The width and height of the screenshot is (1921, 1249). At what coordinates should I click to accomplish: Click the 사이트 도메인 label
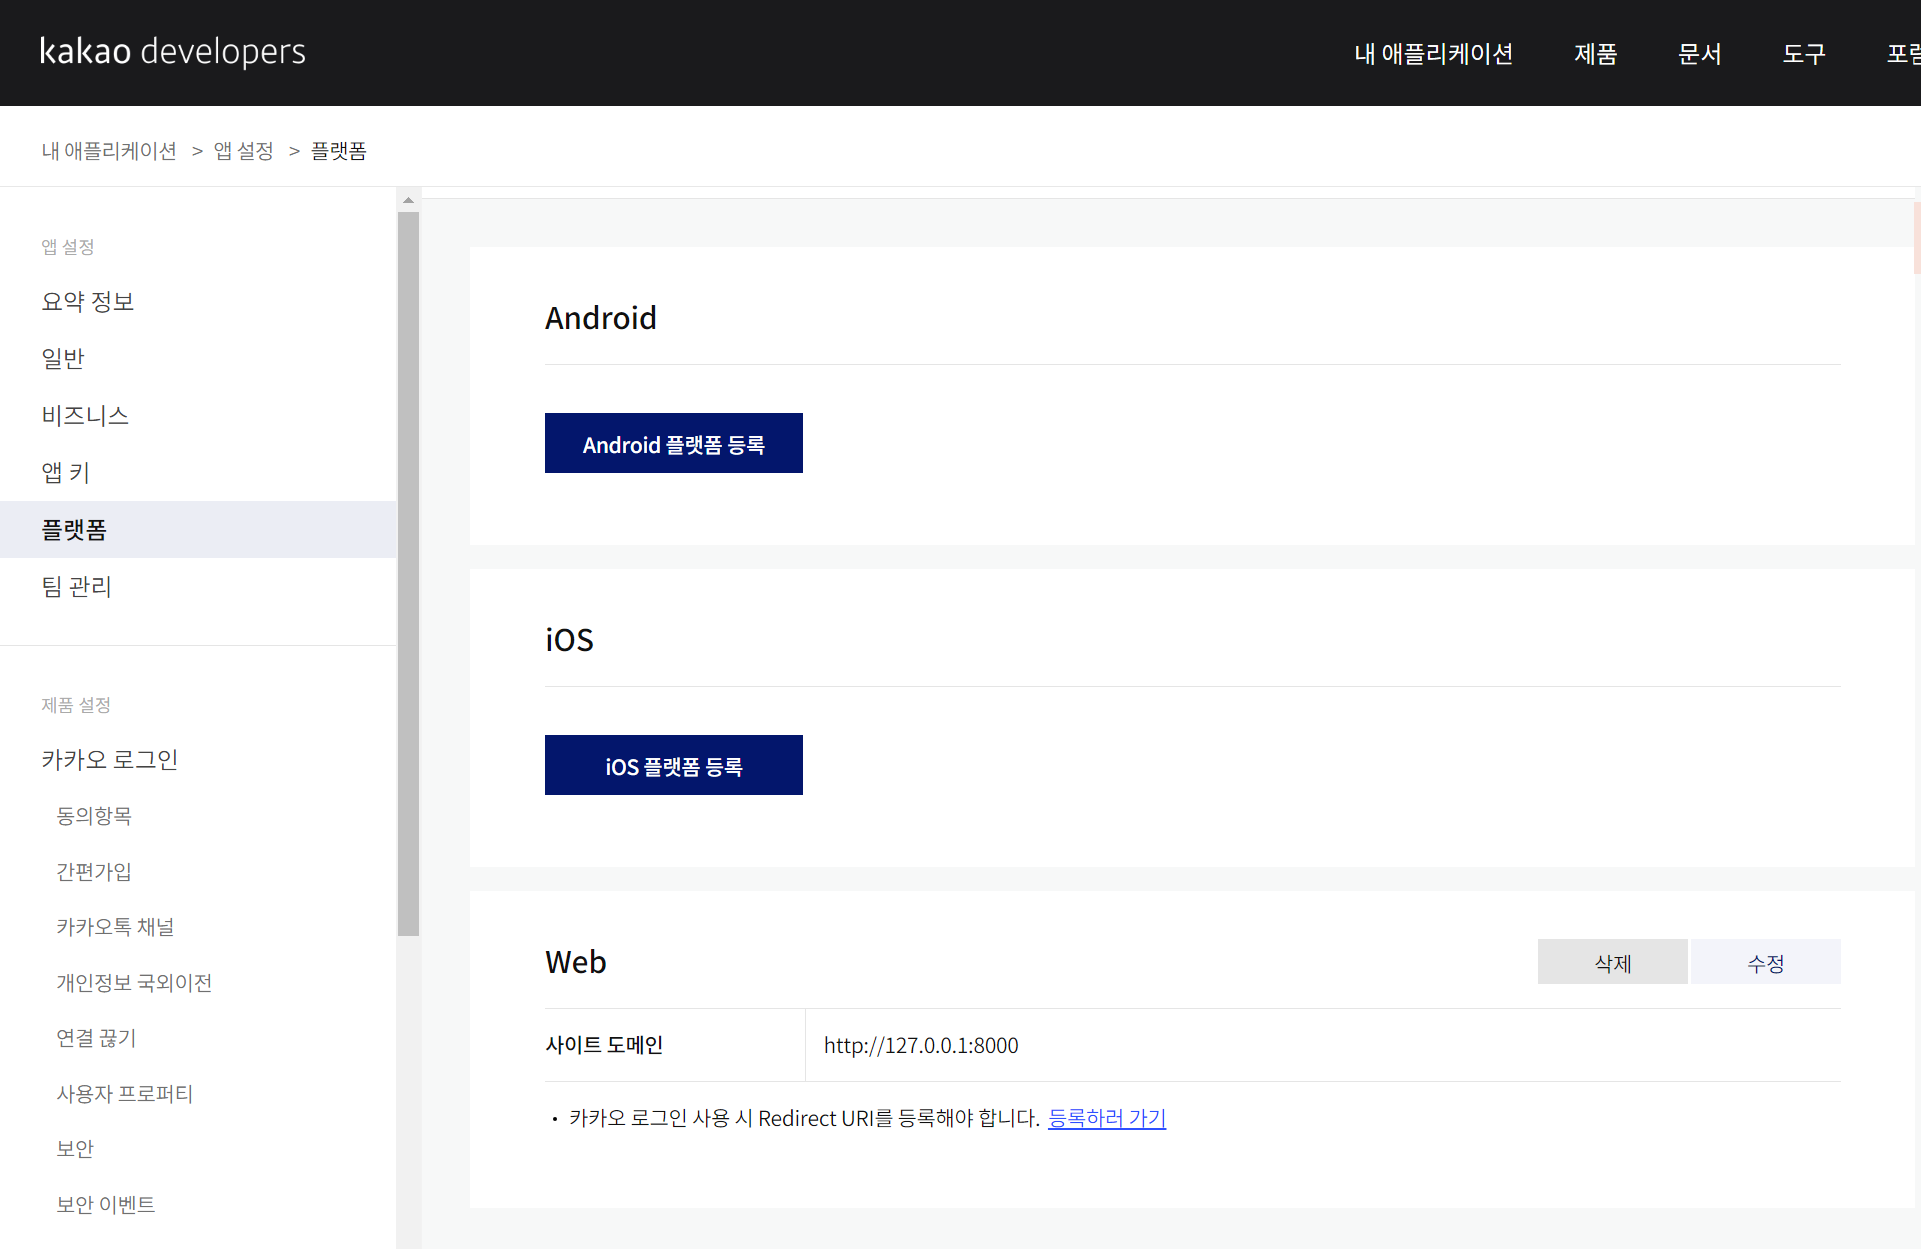tap(604, 1045)
